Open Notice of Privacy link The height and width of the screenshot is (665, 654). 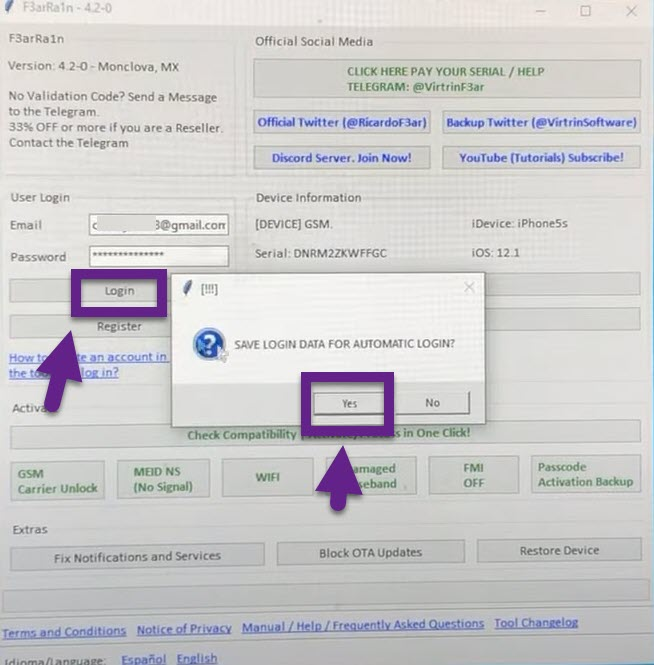[x=184, y=629]
